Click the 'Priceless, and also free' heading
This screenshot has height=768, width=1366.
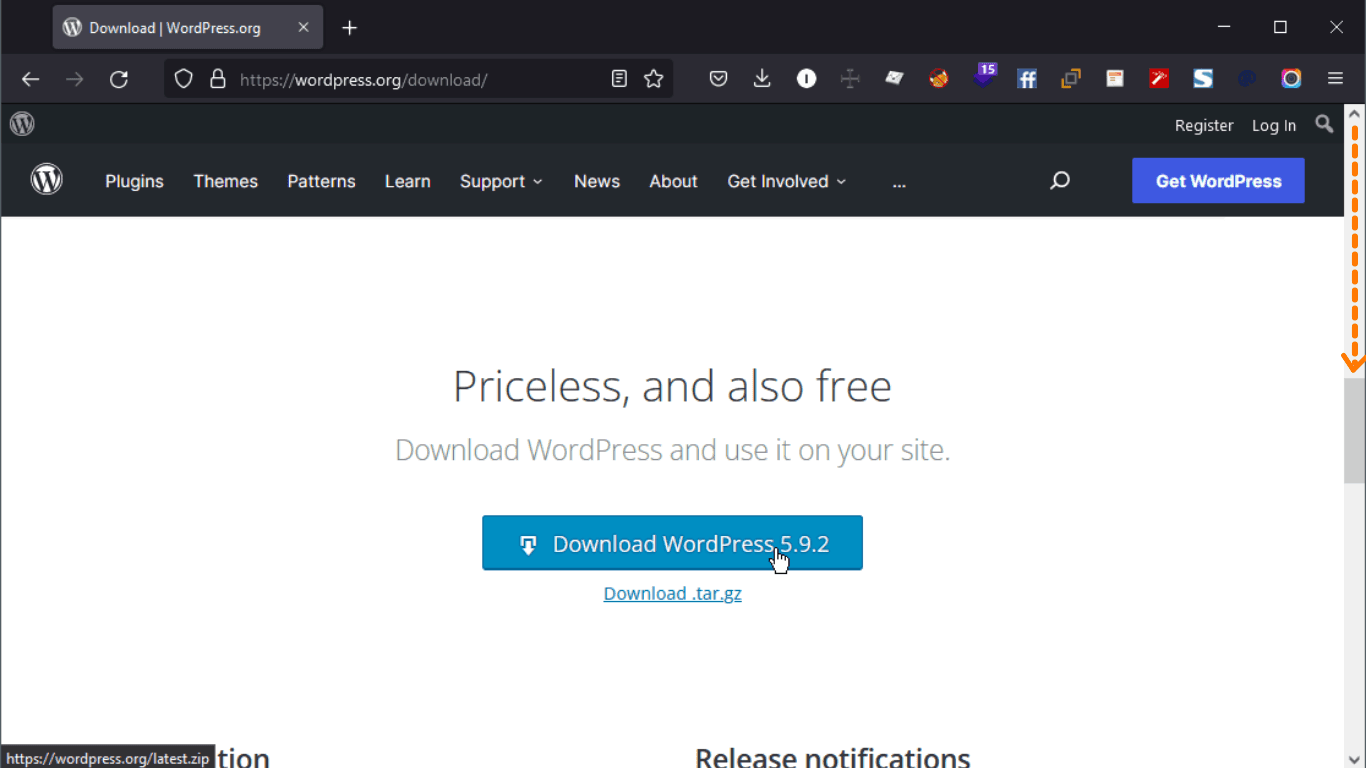(x=672, y=386)
